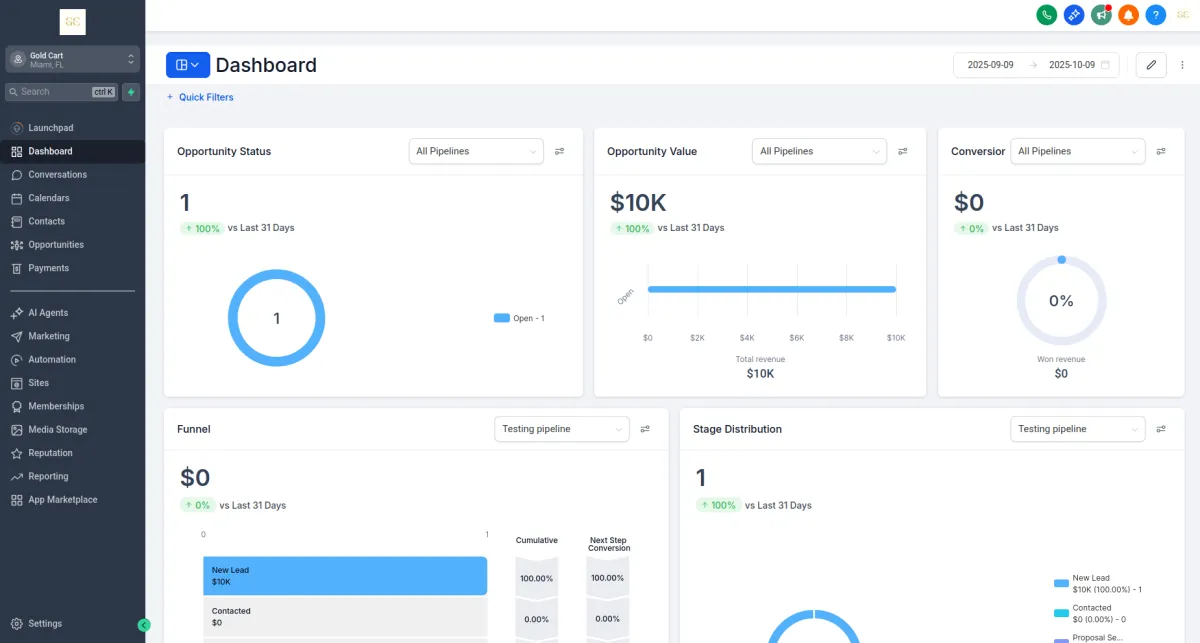The image size is (1200, 643).
Task: Open the megaphone announcements icon
Action: pos(1101,15)
